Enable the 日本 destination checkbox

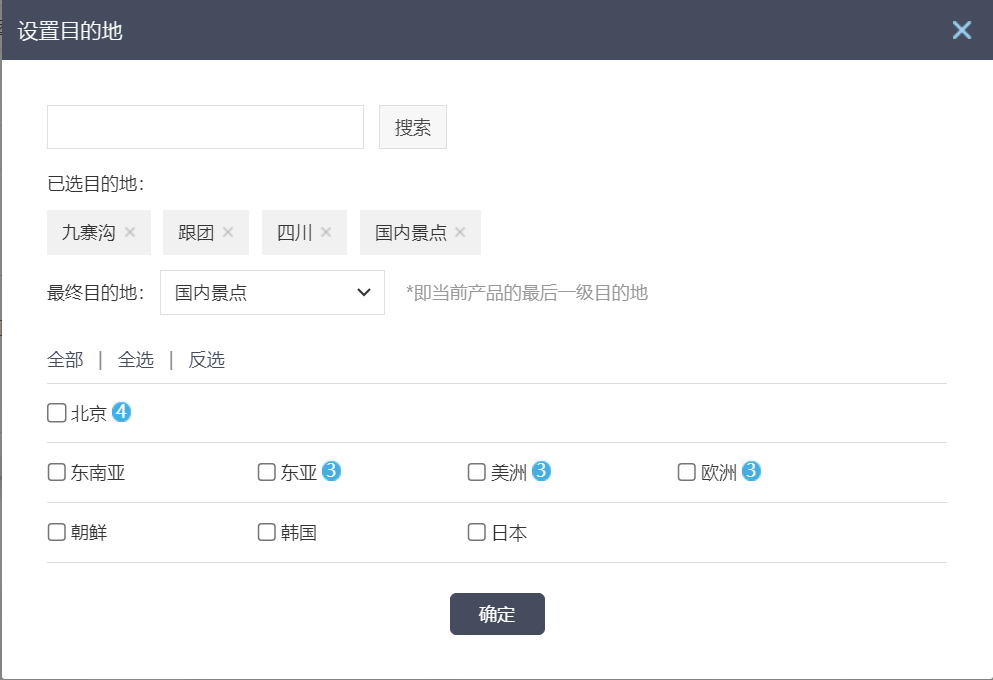pyautogui.click(x=477, y=532)
